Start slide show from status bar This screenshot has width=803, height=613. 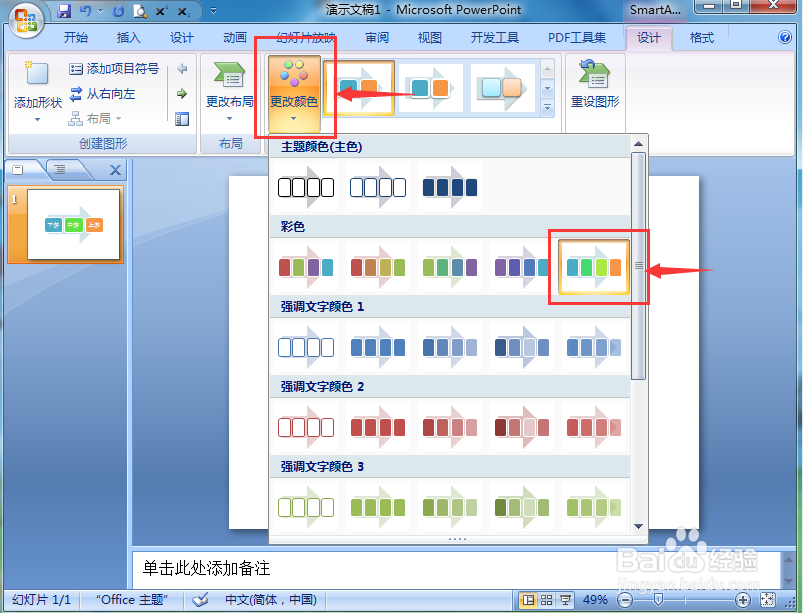(x=565, y=599)
